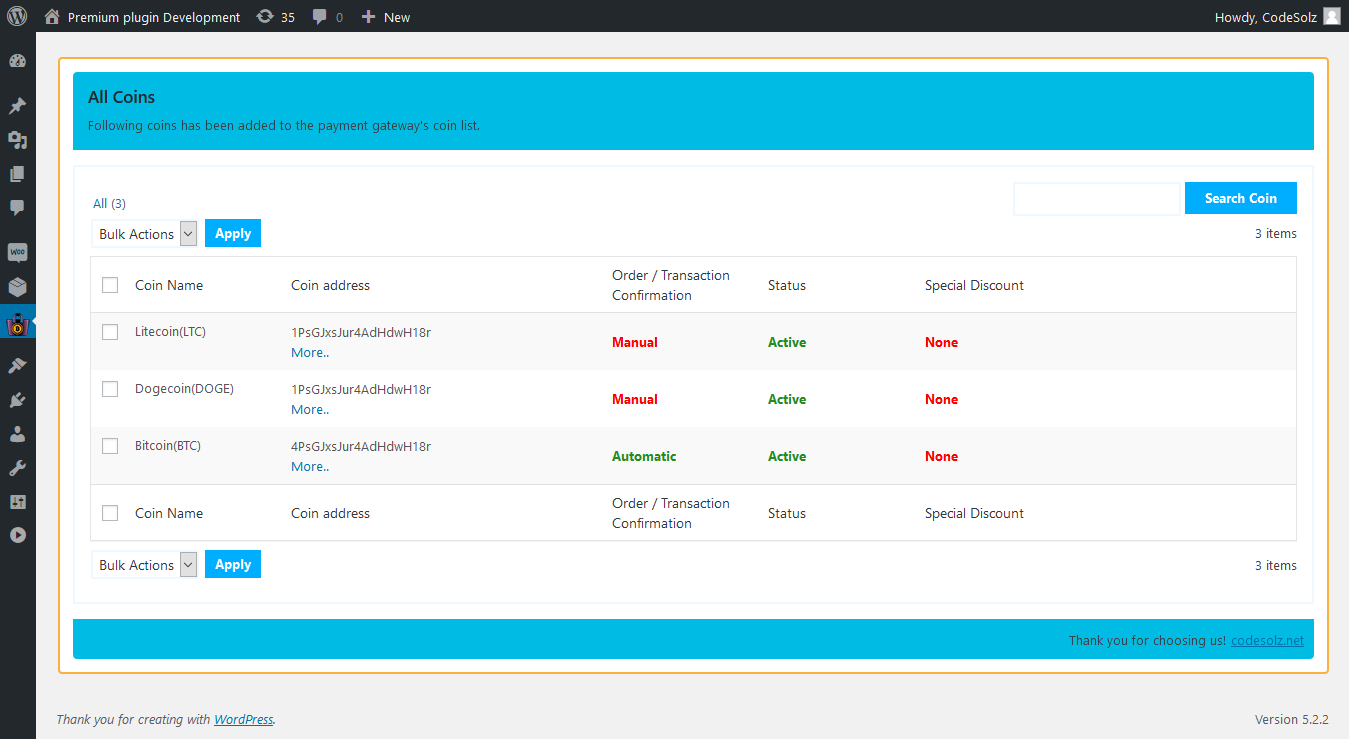Click into the coin search input field
This screenshot has width=1349, height=739.
coord(1097,199)
